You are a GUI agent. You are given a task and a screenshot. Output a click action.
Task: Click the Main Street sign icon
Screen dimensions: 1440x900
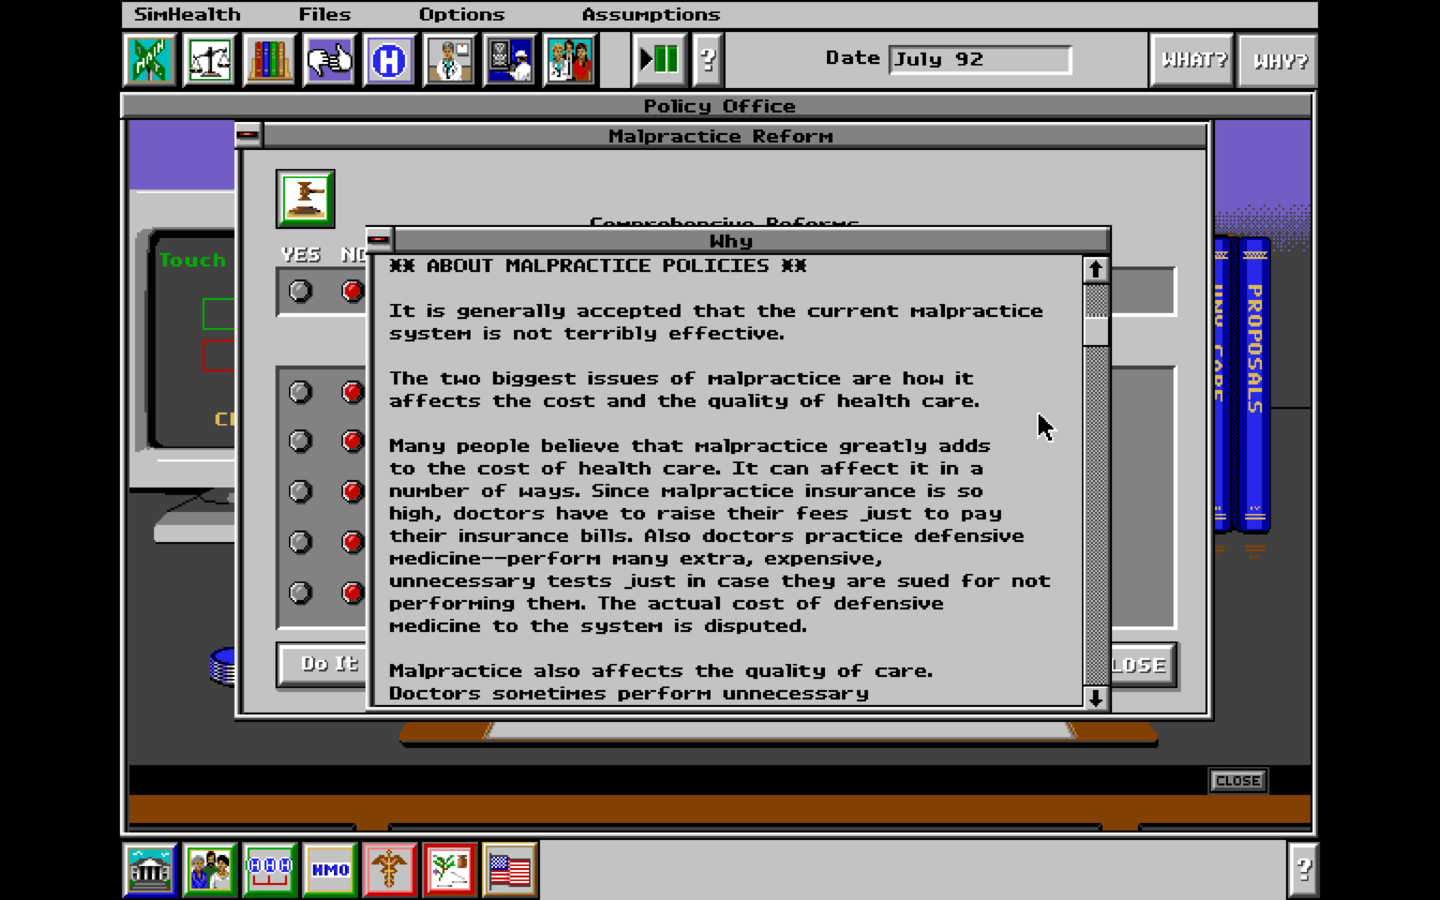[150, 60]
